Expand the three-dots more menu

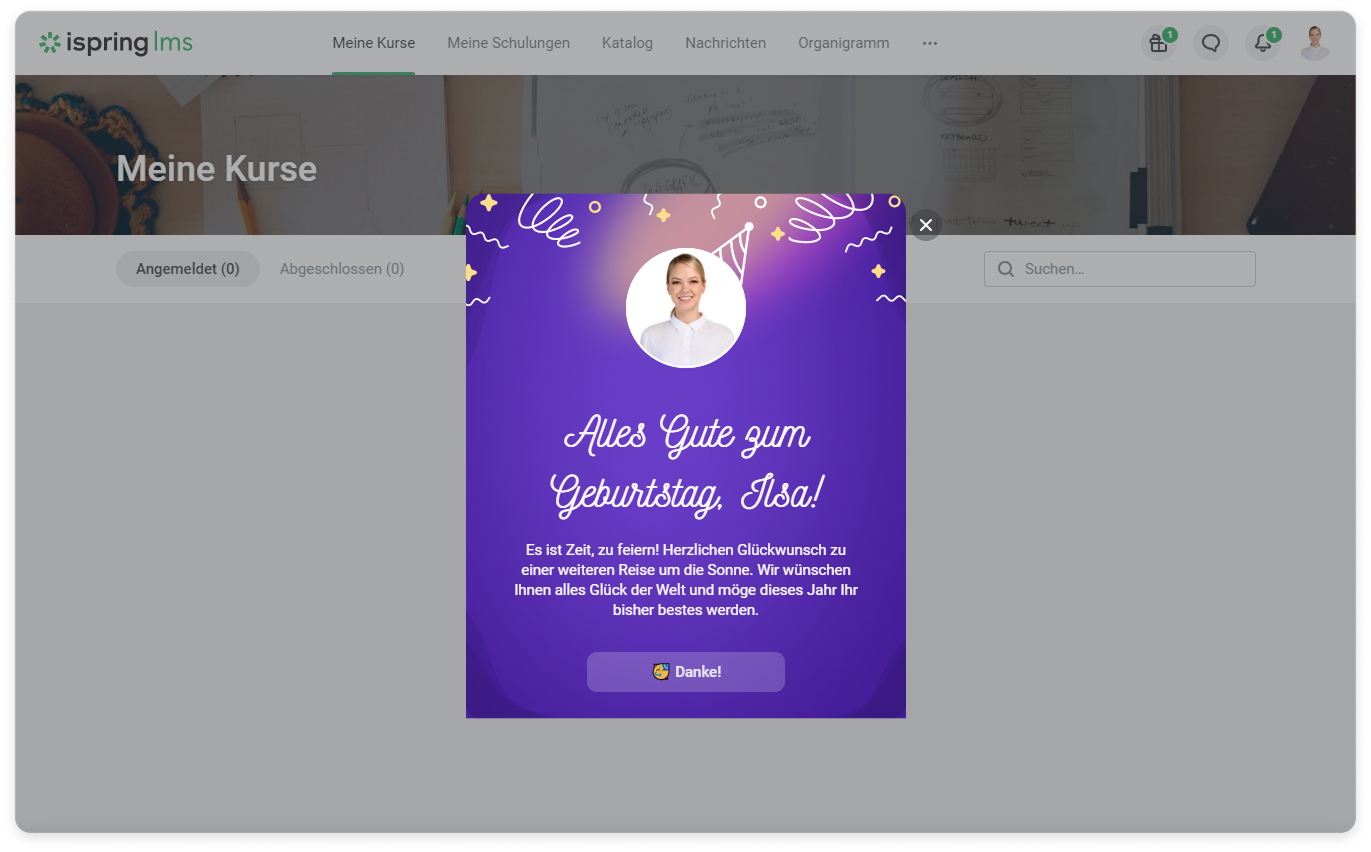[x=930, y=43]
